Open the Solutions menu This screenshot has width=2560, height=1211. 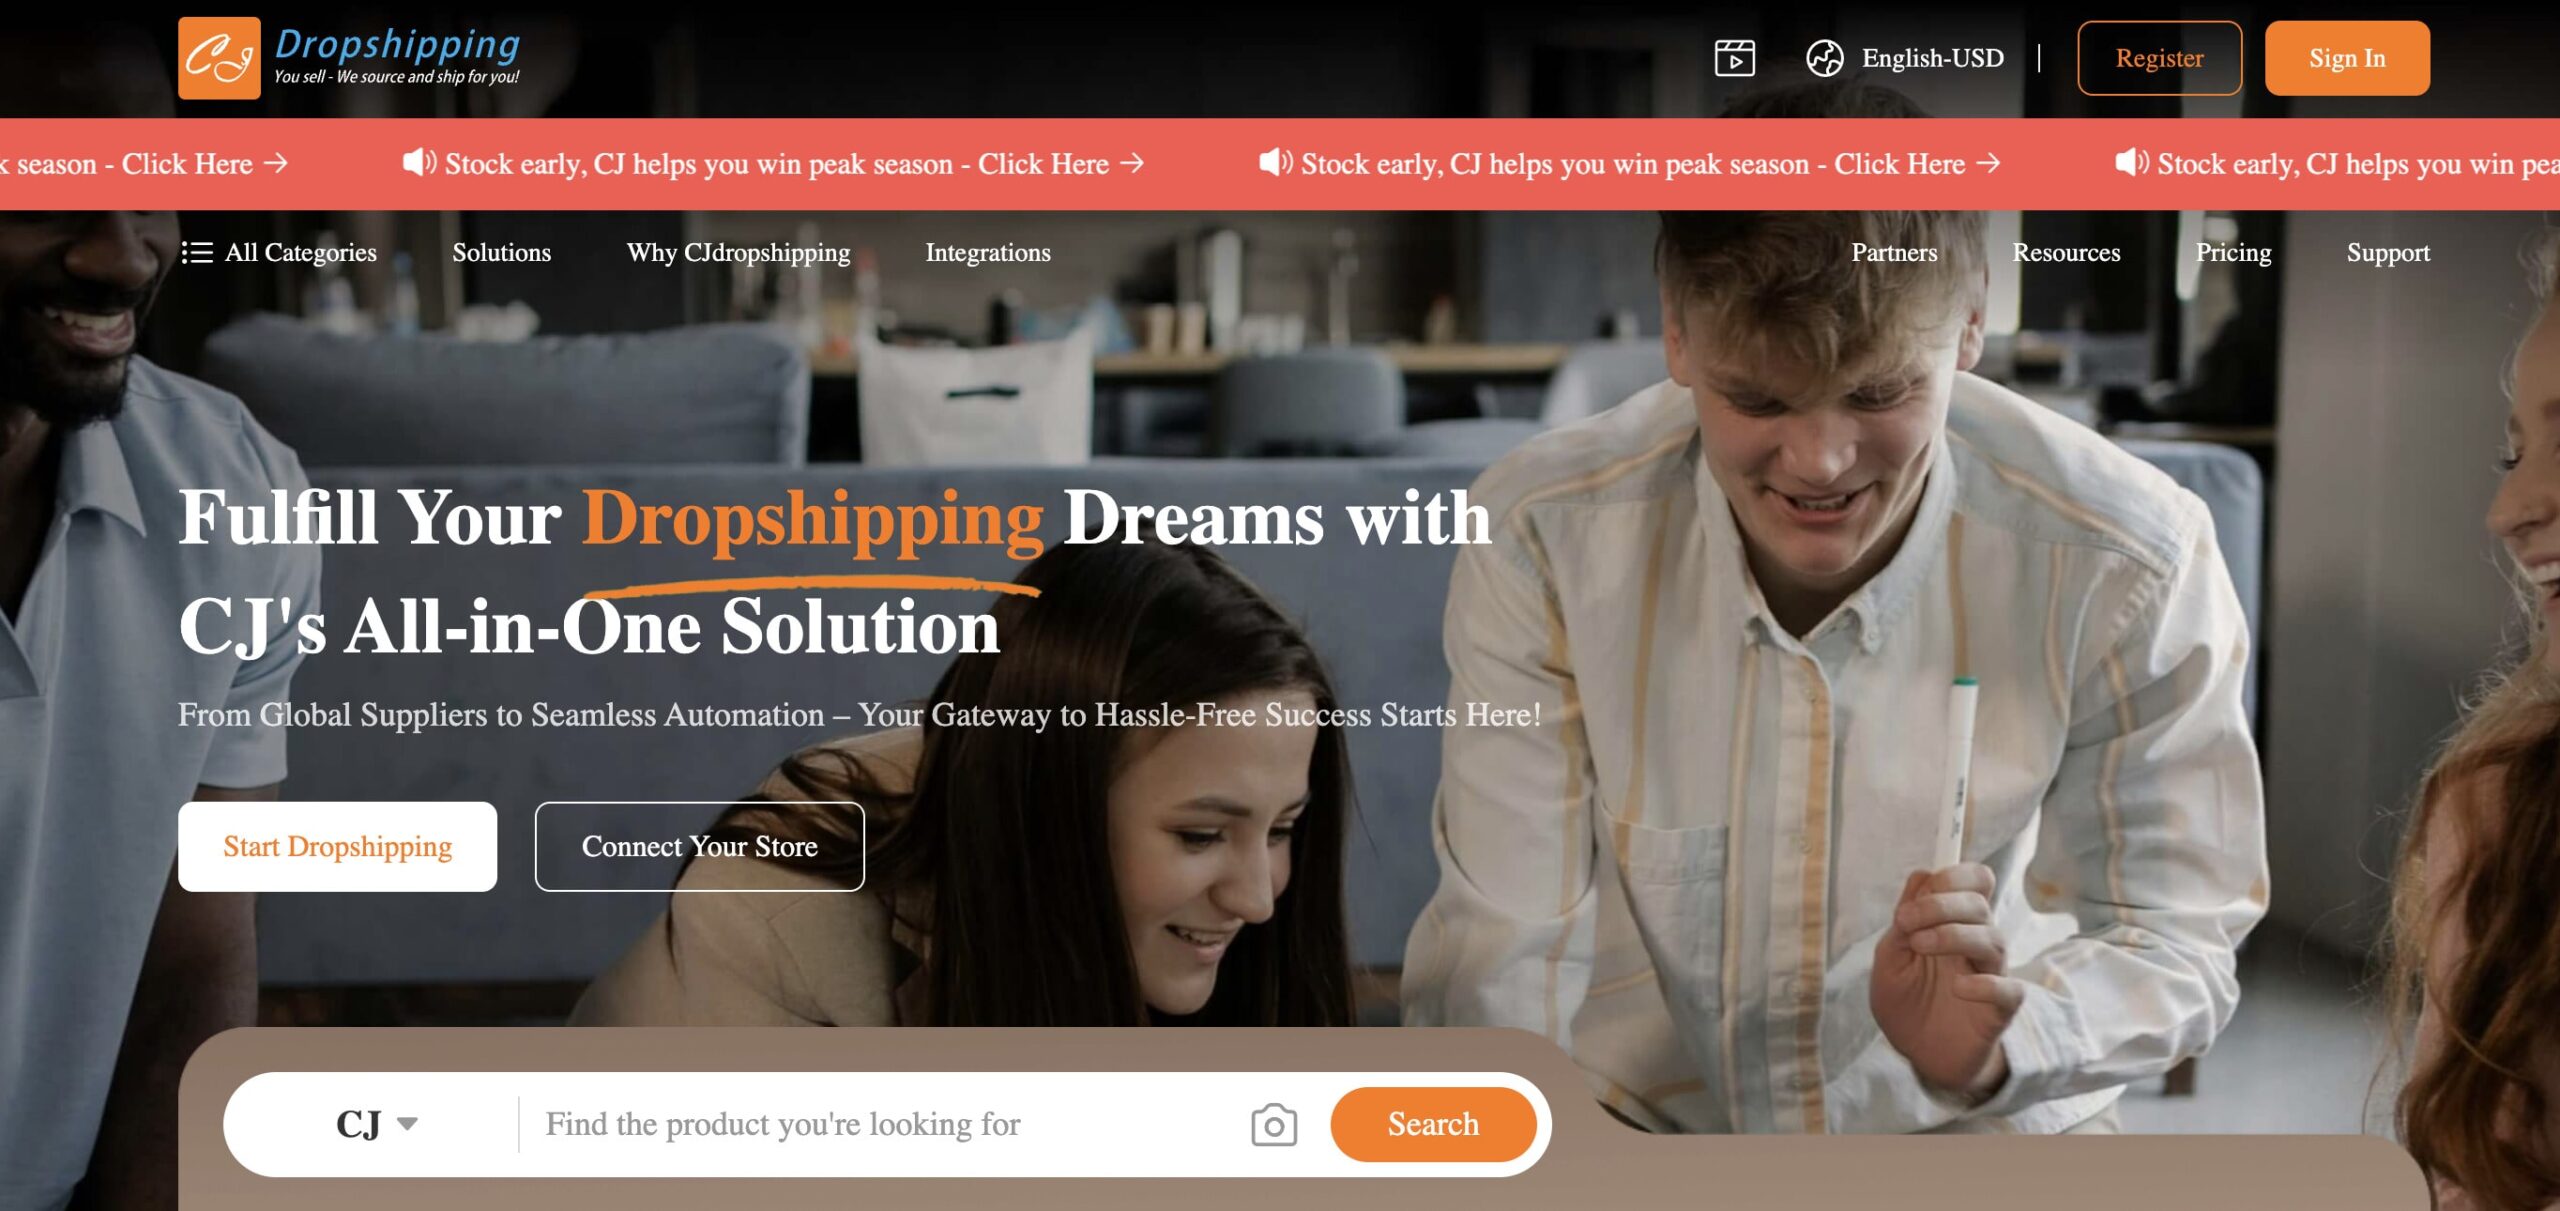coord(501,252)
